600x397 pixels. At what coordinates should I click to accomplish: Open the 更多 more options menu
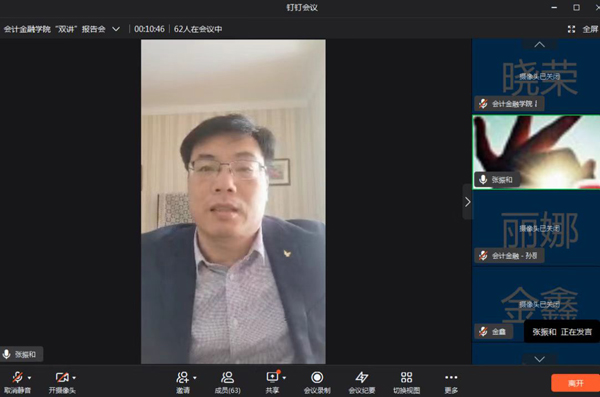451,382
